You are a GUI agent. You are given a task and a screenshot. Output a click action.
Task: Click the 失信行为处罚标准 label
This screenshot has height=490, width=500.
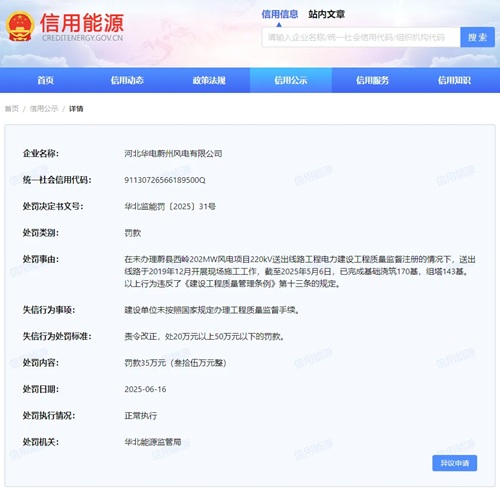(57, 336)
